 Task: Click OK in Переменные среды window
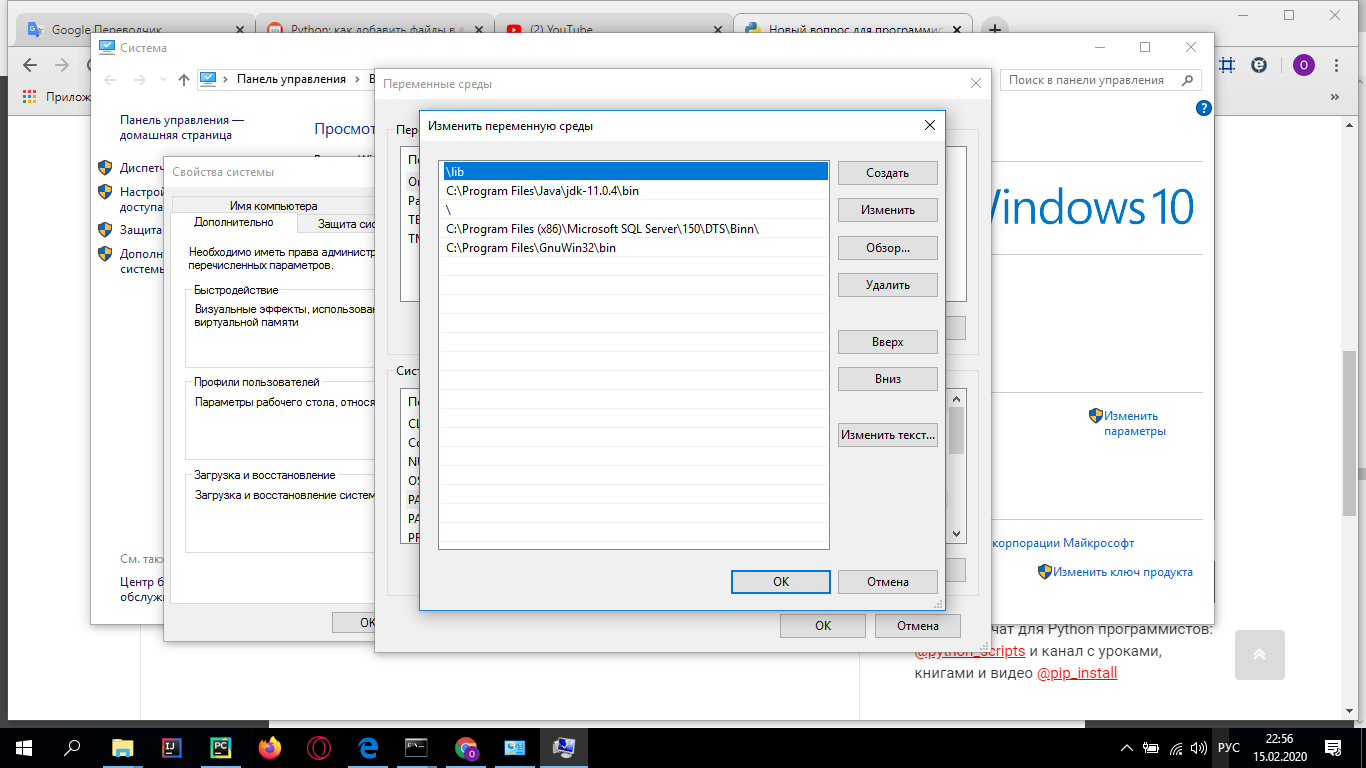click(x=823, y=626)
